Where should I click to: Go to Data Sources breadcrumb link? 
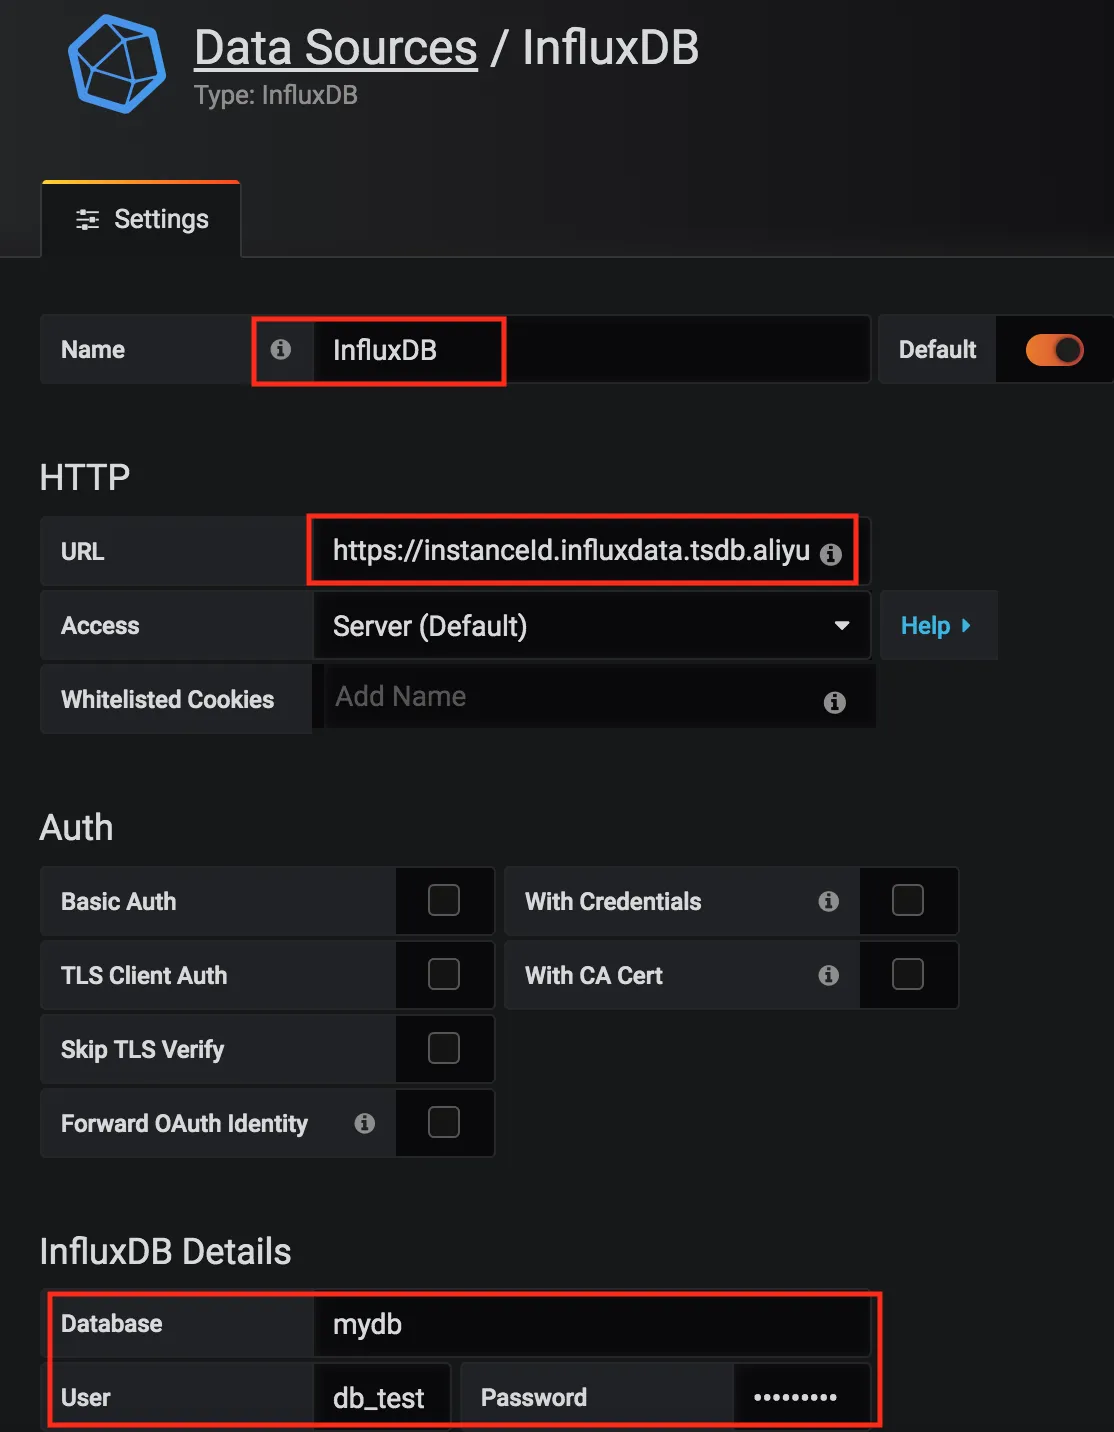click(x=336, y=48)
